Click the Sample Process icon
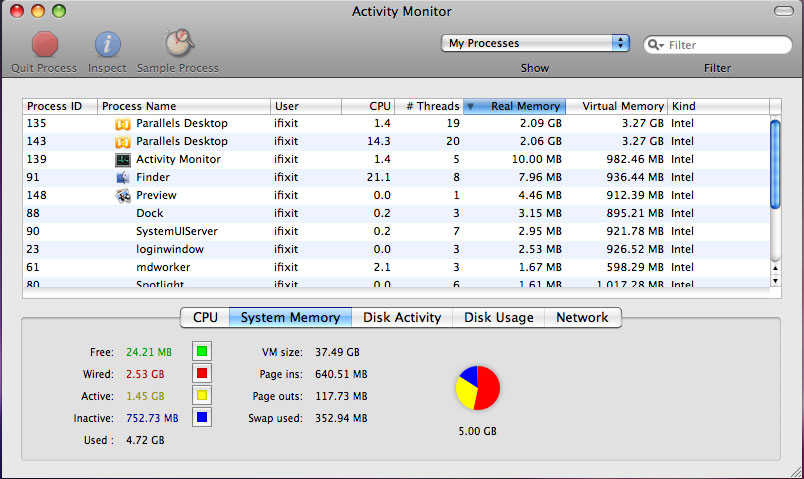This screenshot has height=479, width=804. 179,43
